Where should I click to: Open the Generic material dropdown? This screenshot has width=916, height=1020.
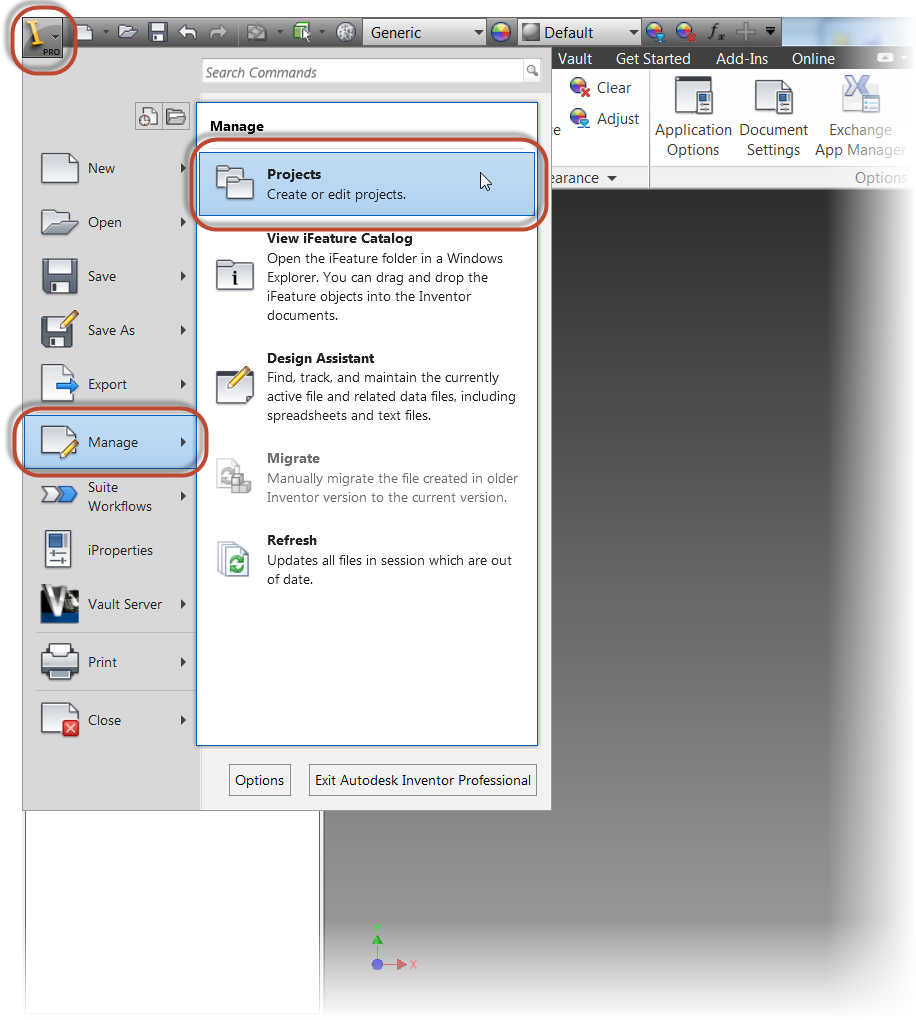(478, 32)
